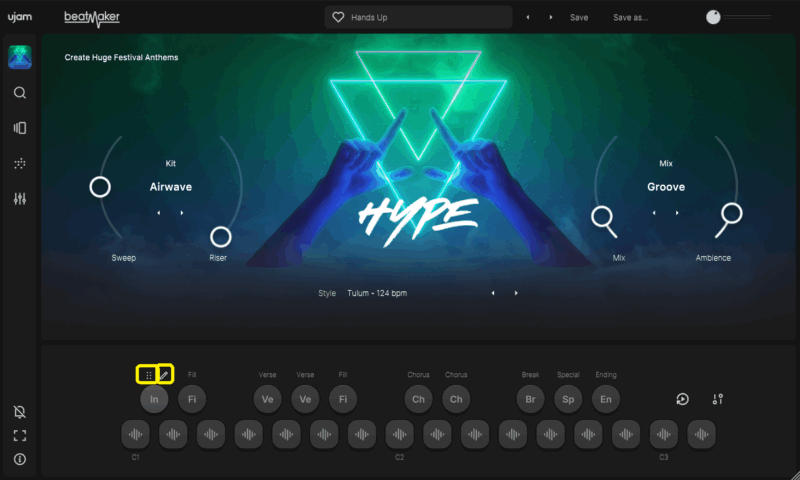Switch to next Style with right arrow

[516, 293]
